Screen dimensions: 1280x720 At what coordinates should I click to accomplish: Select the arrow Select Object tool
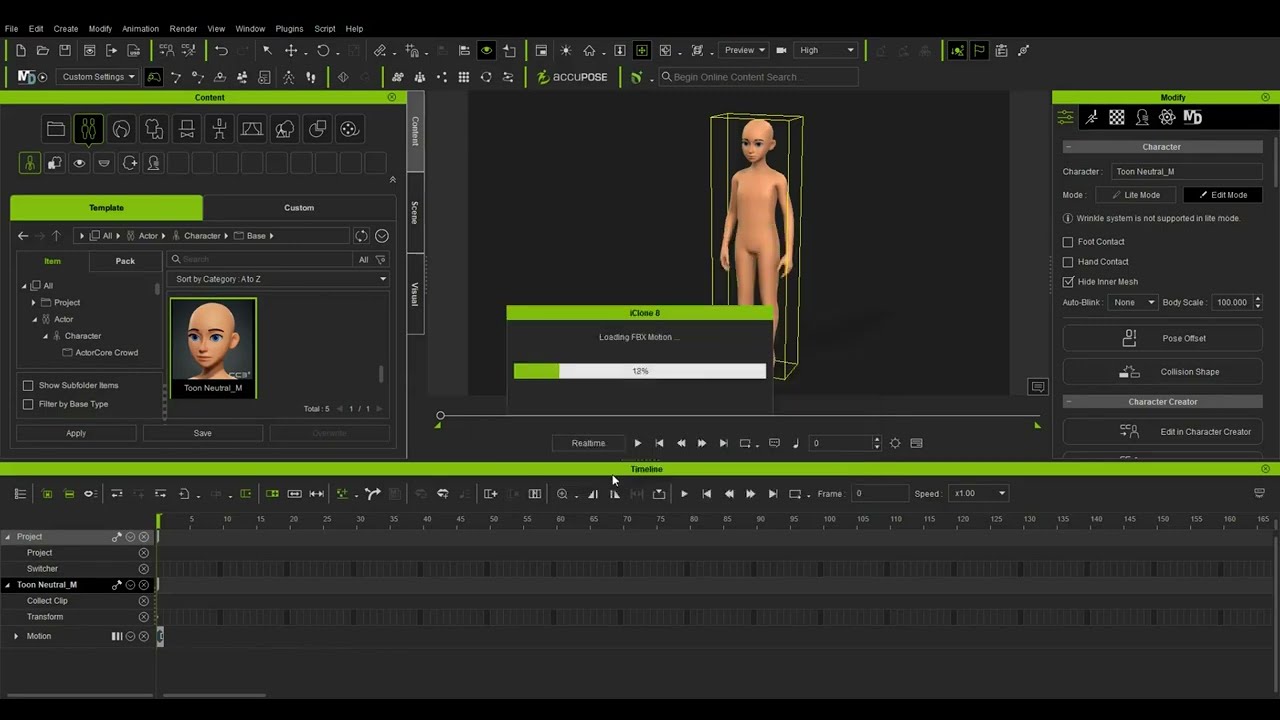point(267,50)
